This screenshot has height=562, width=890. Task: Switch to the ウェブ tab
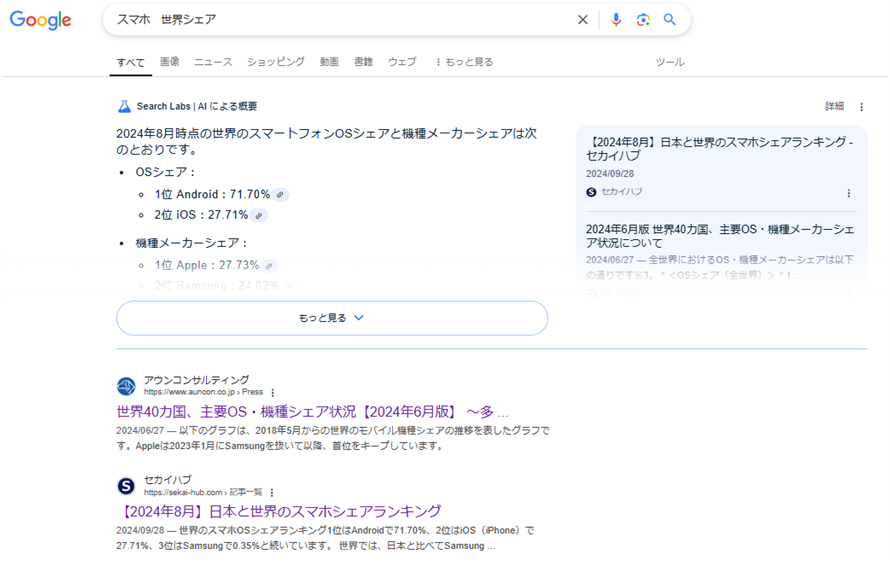(x=402, y=62)
